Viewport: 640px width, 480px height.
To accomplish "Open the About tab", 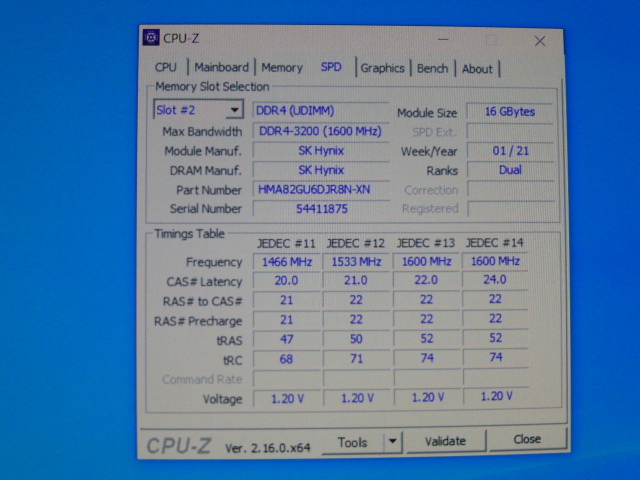I will pyautogui.click(x=477, y=69).
